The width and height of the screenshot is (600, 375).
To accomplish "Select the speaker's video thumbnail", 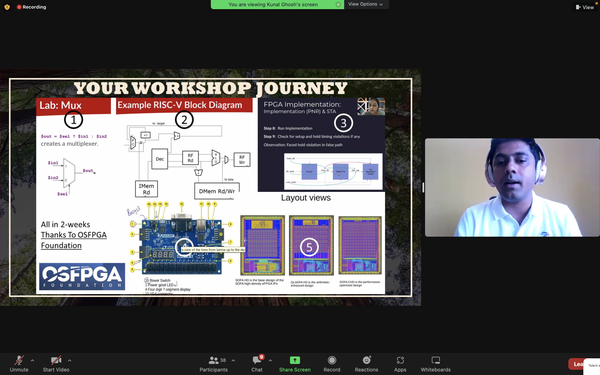I will 512,188.
